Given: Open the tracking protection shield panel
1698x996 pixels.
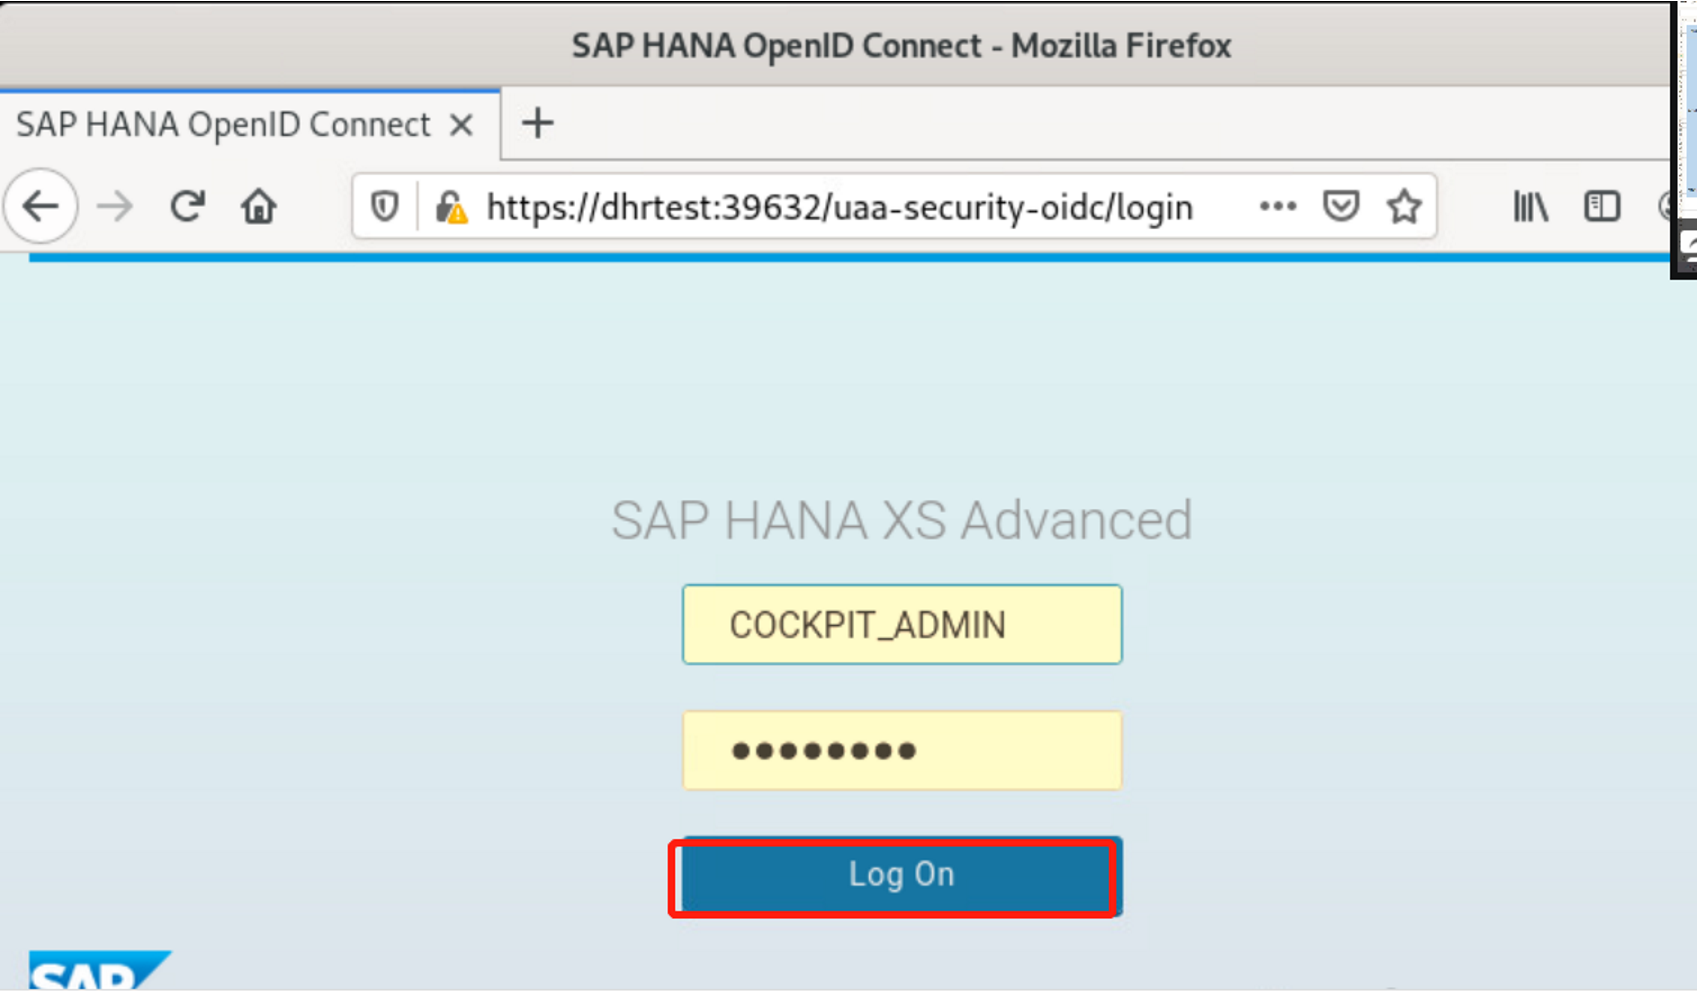Looking at the screenshot, I should 385,207.
